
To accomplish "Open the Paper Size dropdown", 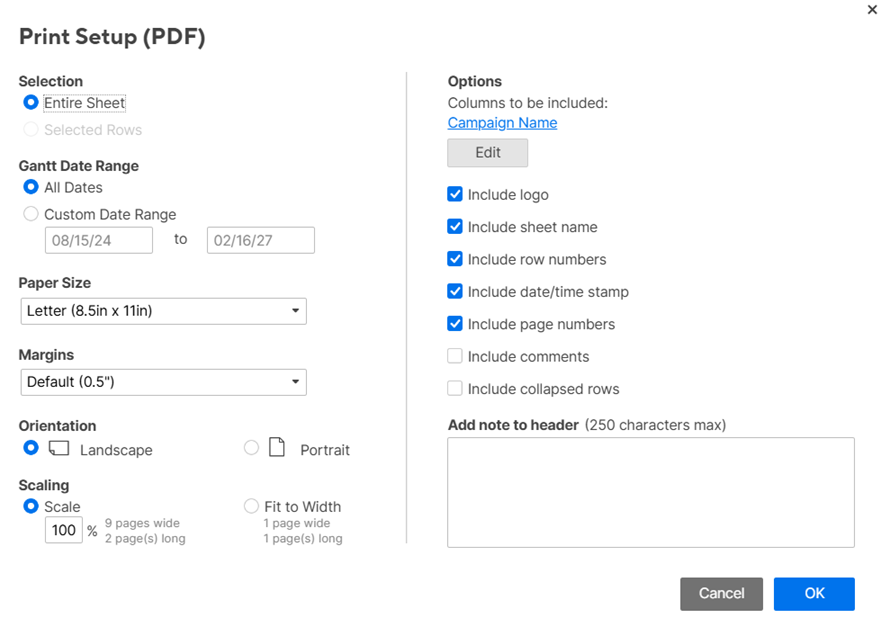I will point(163,311).
